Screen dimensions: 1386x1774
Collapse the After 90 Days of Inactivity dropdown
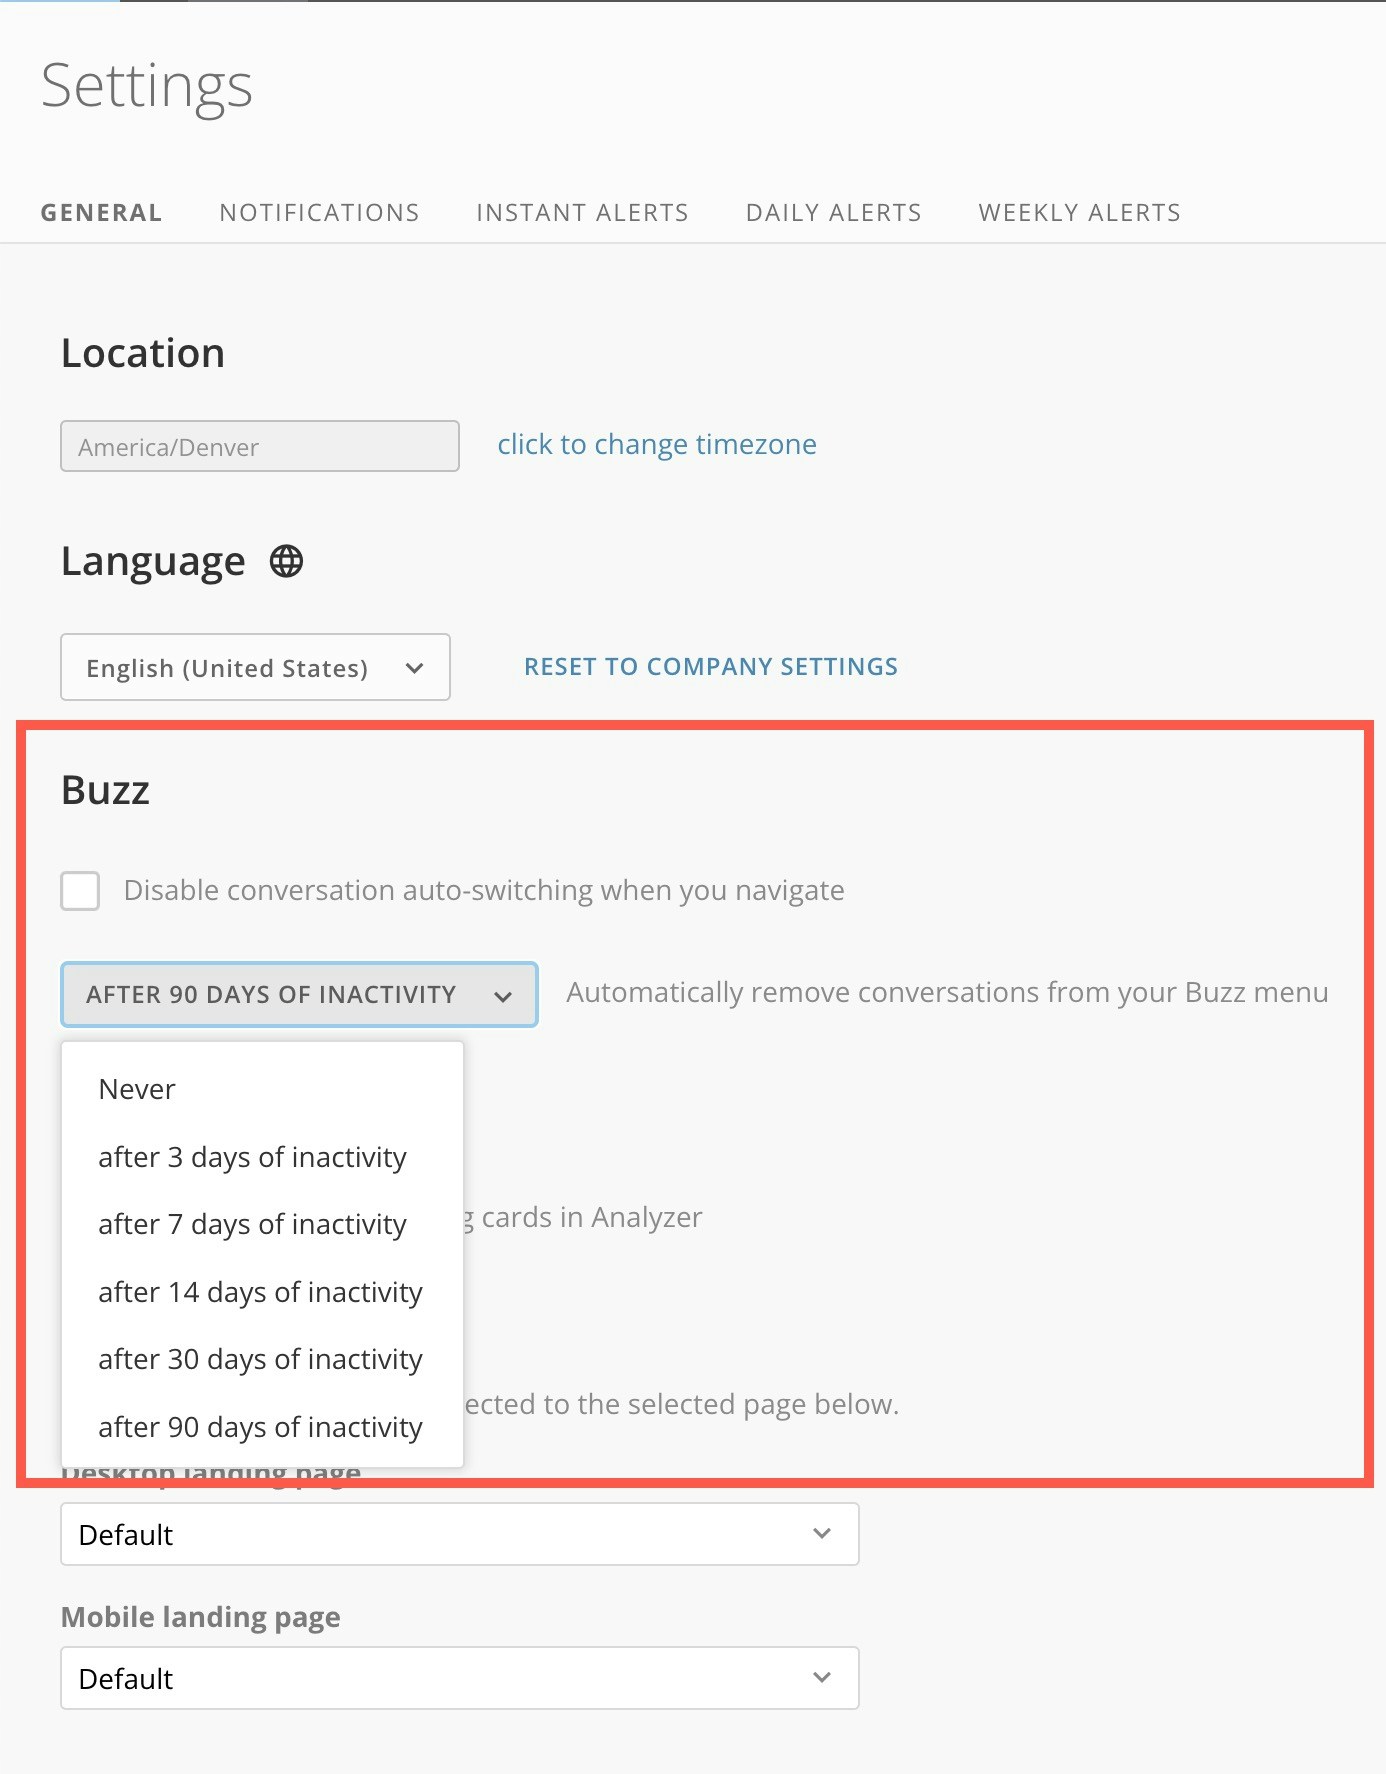pos(299,994)
